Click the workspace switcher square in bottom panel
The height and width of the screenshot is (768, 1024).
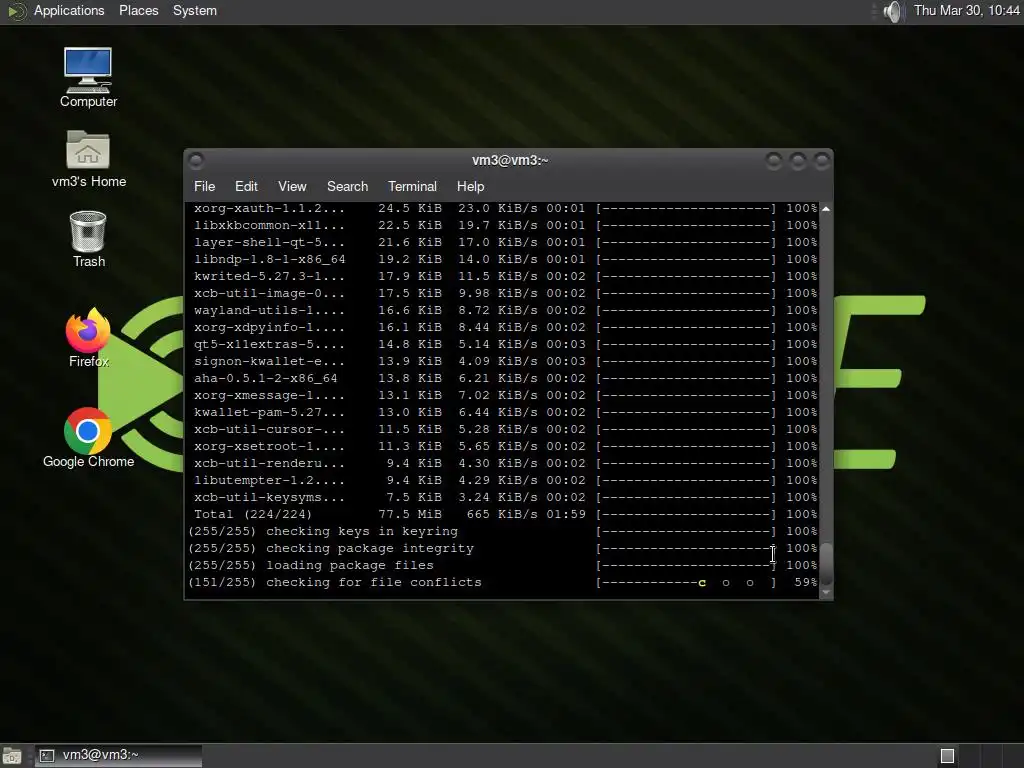[x=947, y=756]
